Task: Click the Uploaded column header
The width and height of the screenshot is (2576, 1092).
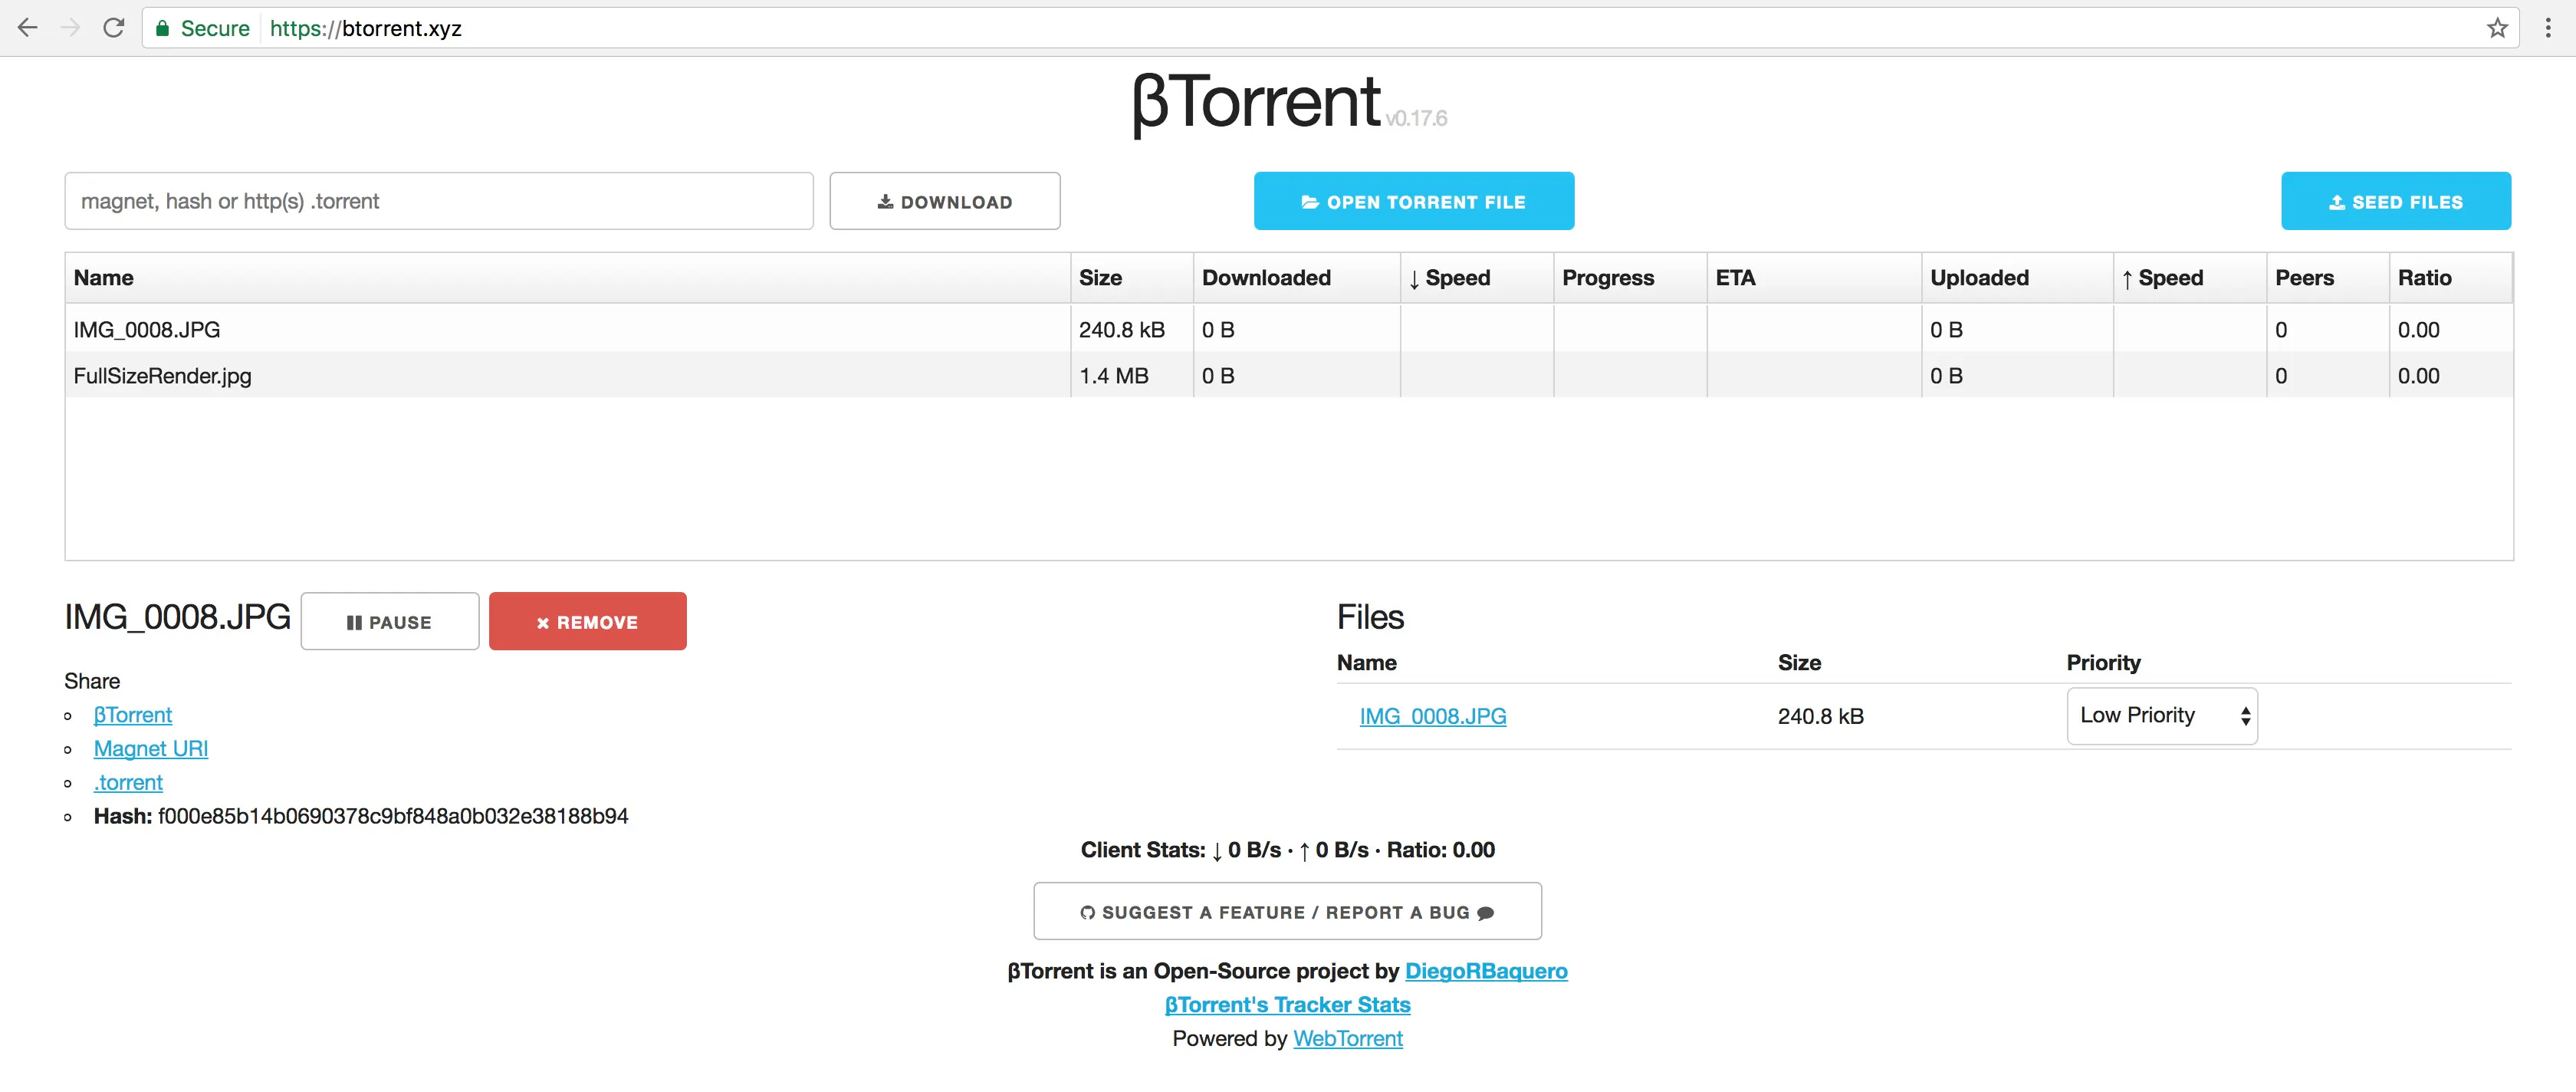Action: pyautogui.click(x=2017, y=278)
